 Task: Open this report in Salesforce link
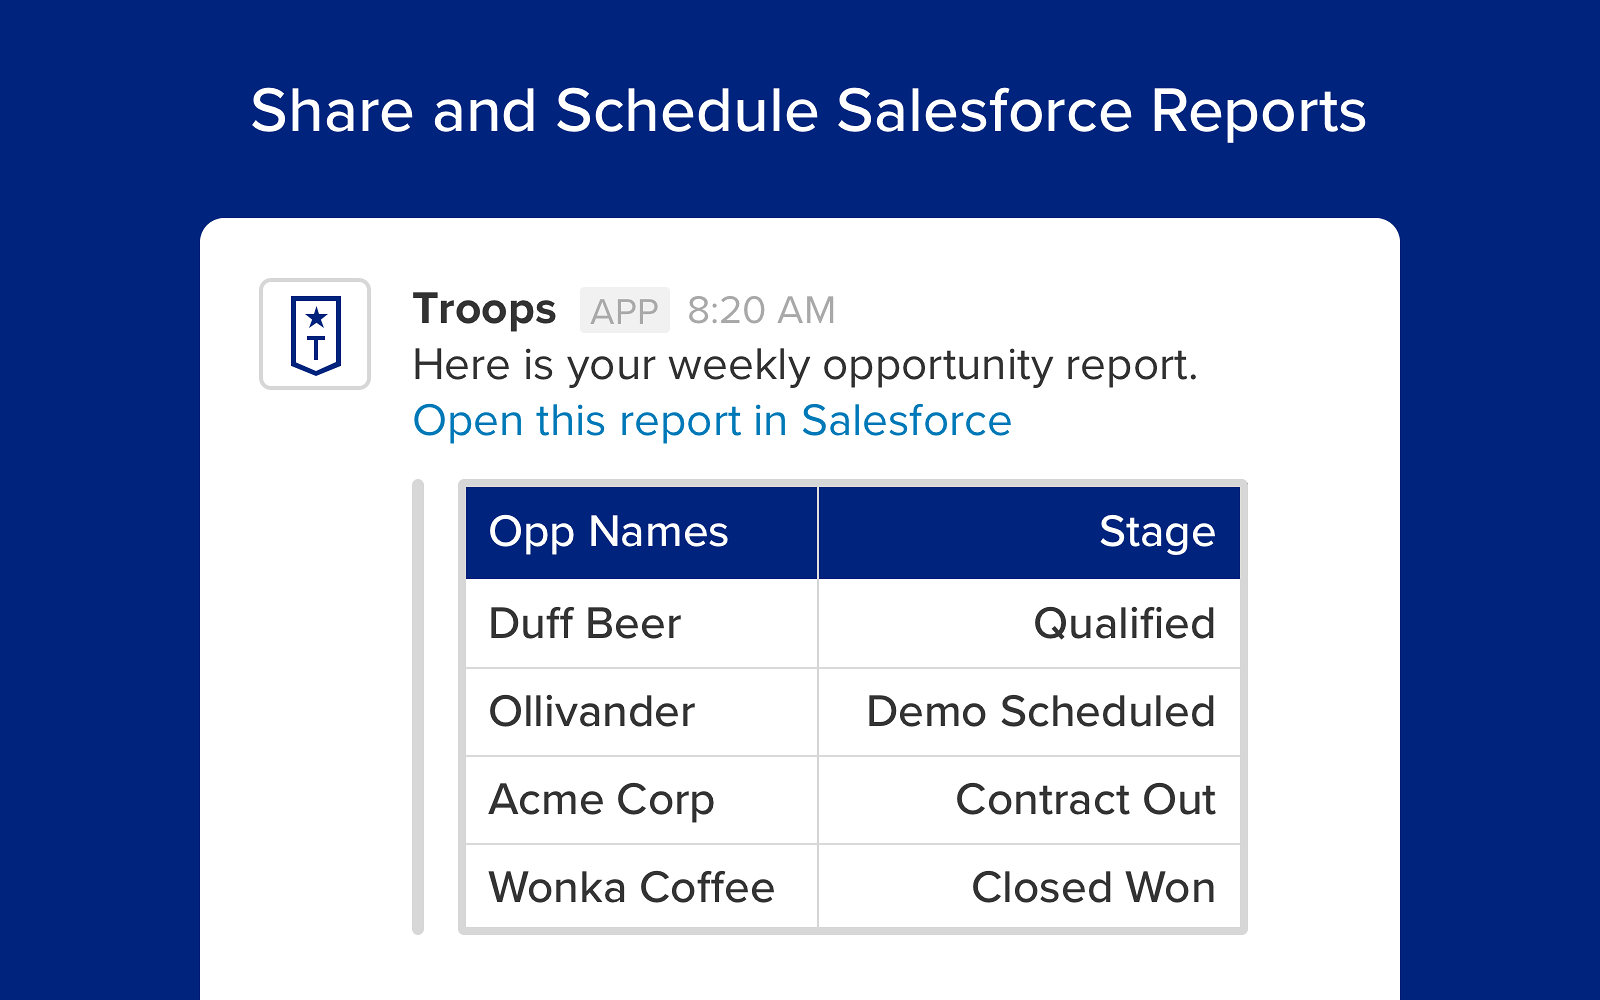coord(712,421)
